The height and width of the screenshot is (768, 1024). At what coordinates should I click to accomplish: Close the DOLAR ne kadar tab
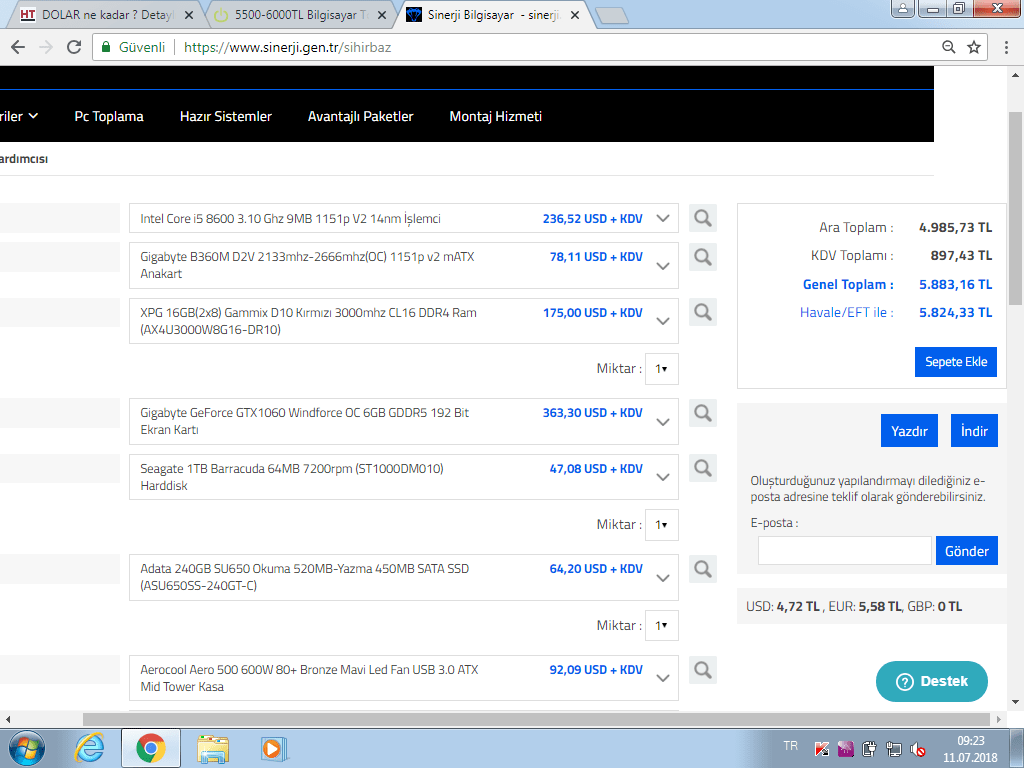pos(189,15)
